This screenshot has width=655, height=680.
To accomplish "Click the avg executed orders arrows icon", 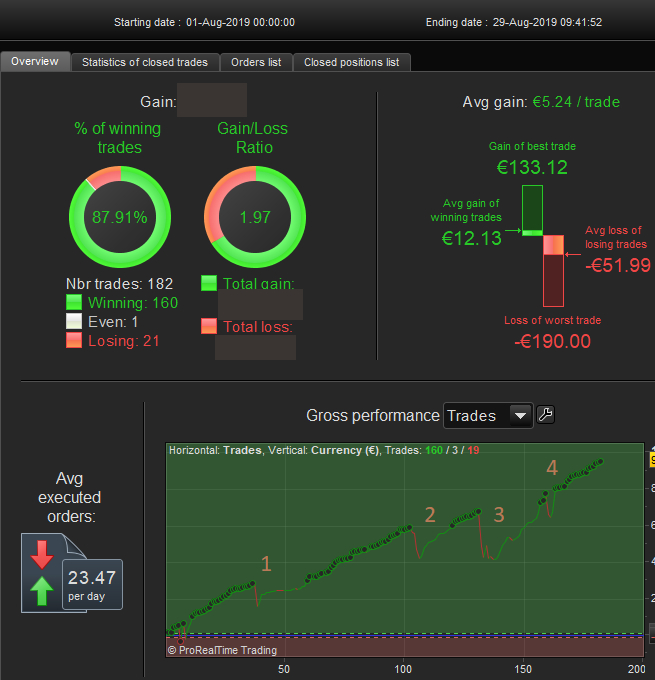I will [x=42, y=573].
